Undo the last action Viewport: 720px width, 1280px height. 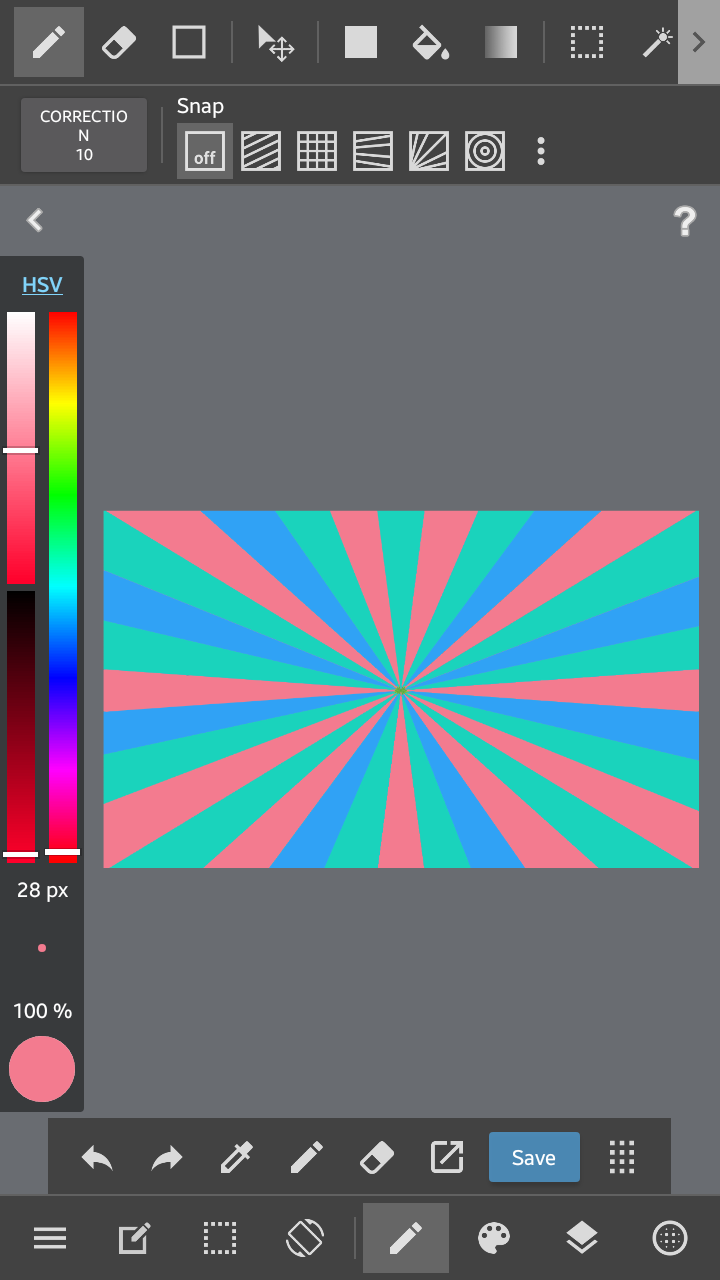(x=97, y=1158)
